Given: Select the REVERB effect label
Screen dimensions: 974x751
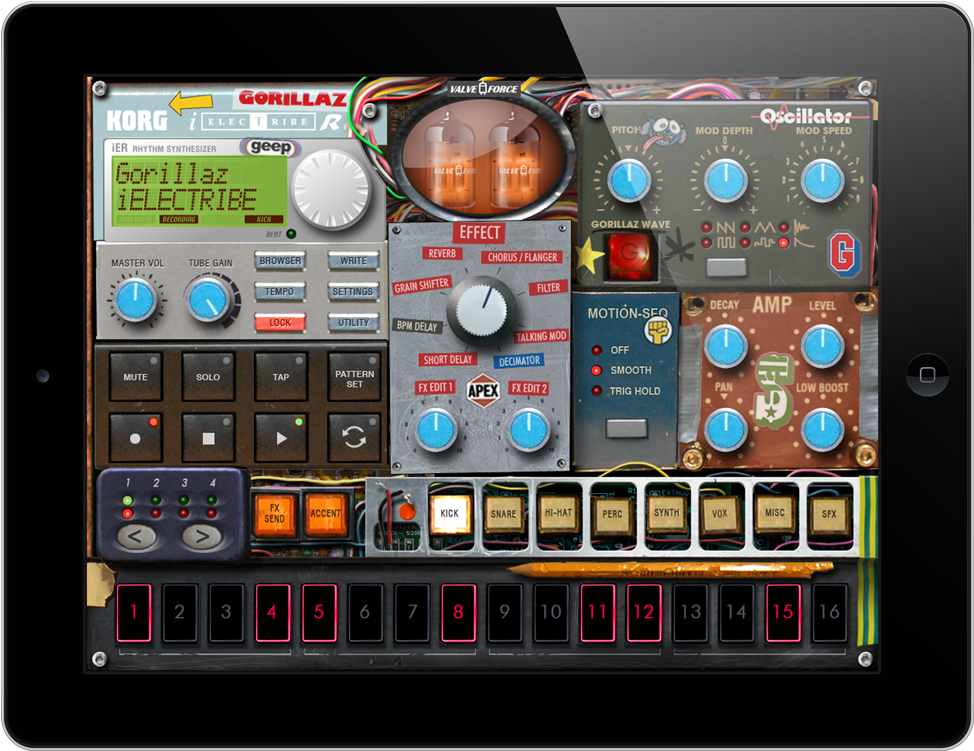Looking at the screenshot, I should tap(442, 253).
